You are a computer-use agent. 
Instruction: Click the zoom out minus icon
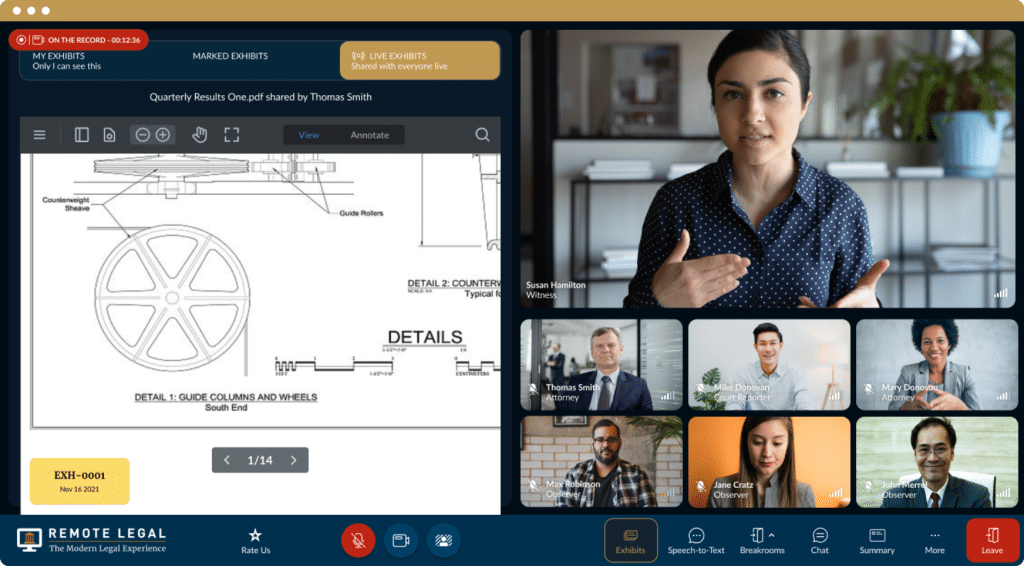click(142, 135)
